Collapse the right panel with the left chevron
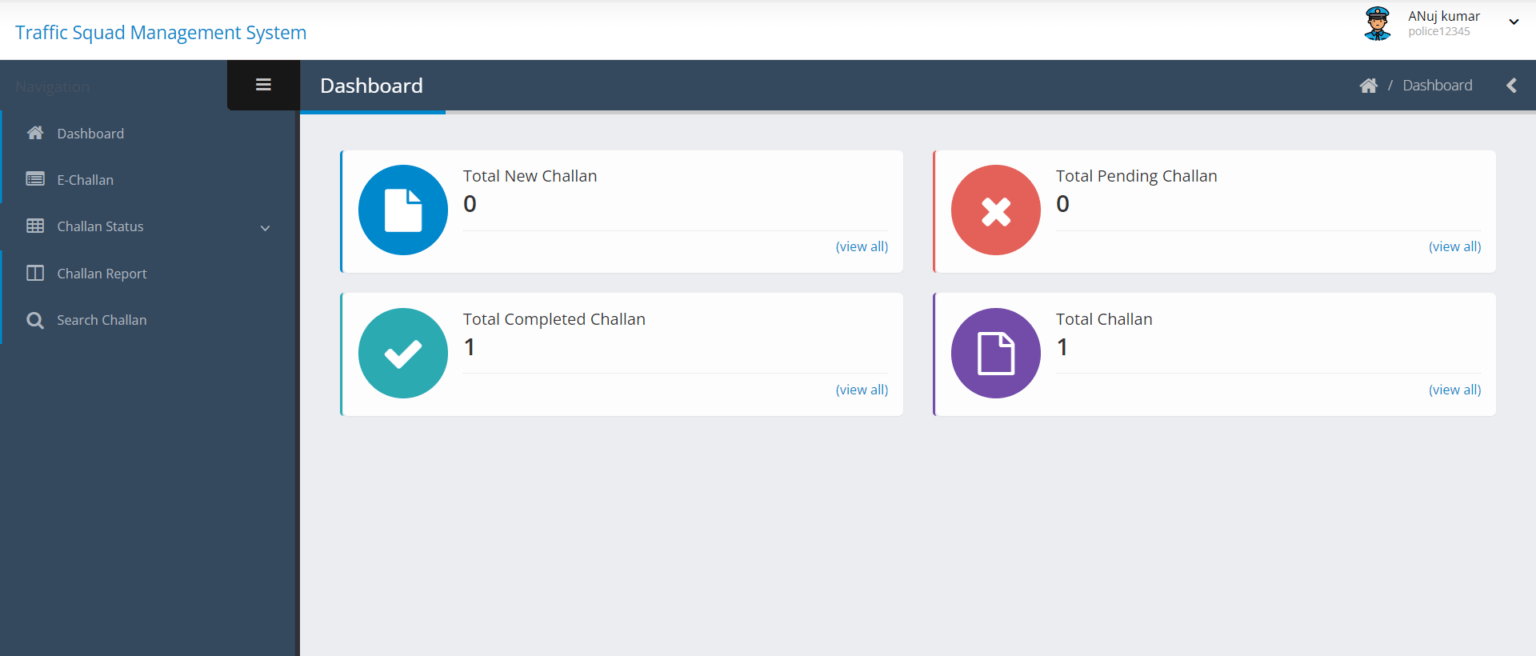The width and height of the screenshot is (1536, 656). coord(1512,86)
